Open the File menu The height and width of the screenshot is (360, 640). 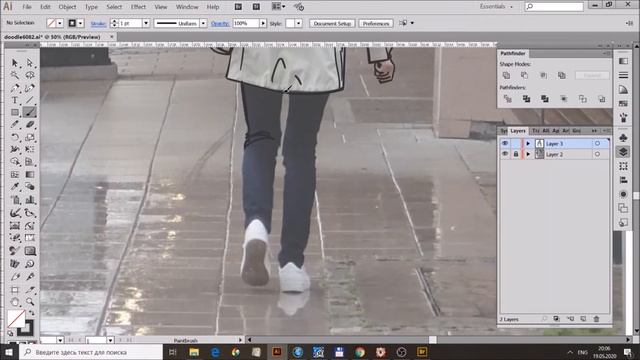click(27, 7)
